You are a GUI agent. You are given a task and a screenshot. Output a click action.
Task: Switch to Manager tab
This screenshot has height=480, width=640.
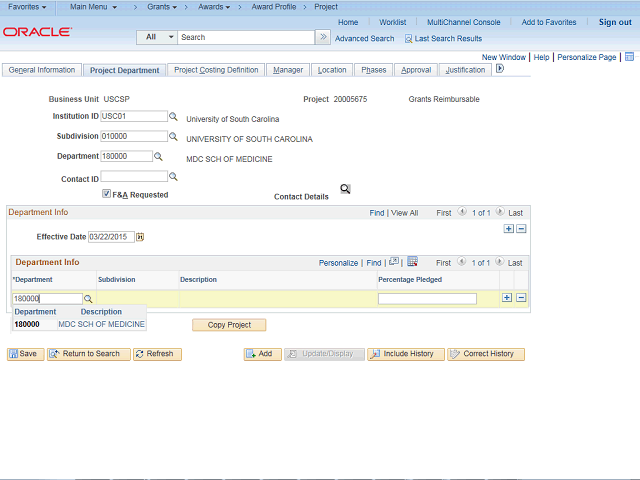tap(288, 70)
